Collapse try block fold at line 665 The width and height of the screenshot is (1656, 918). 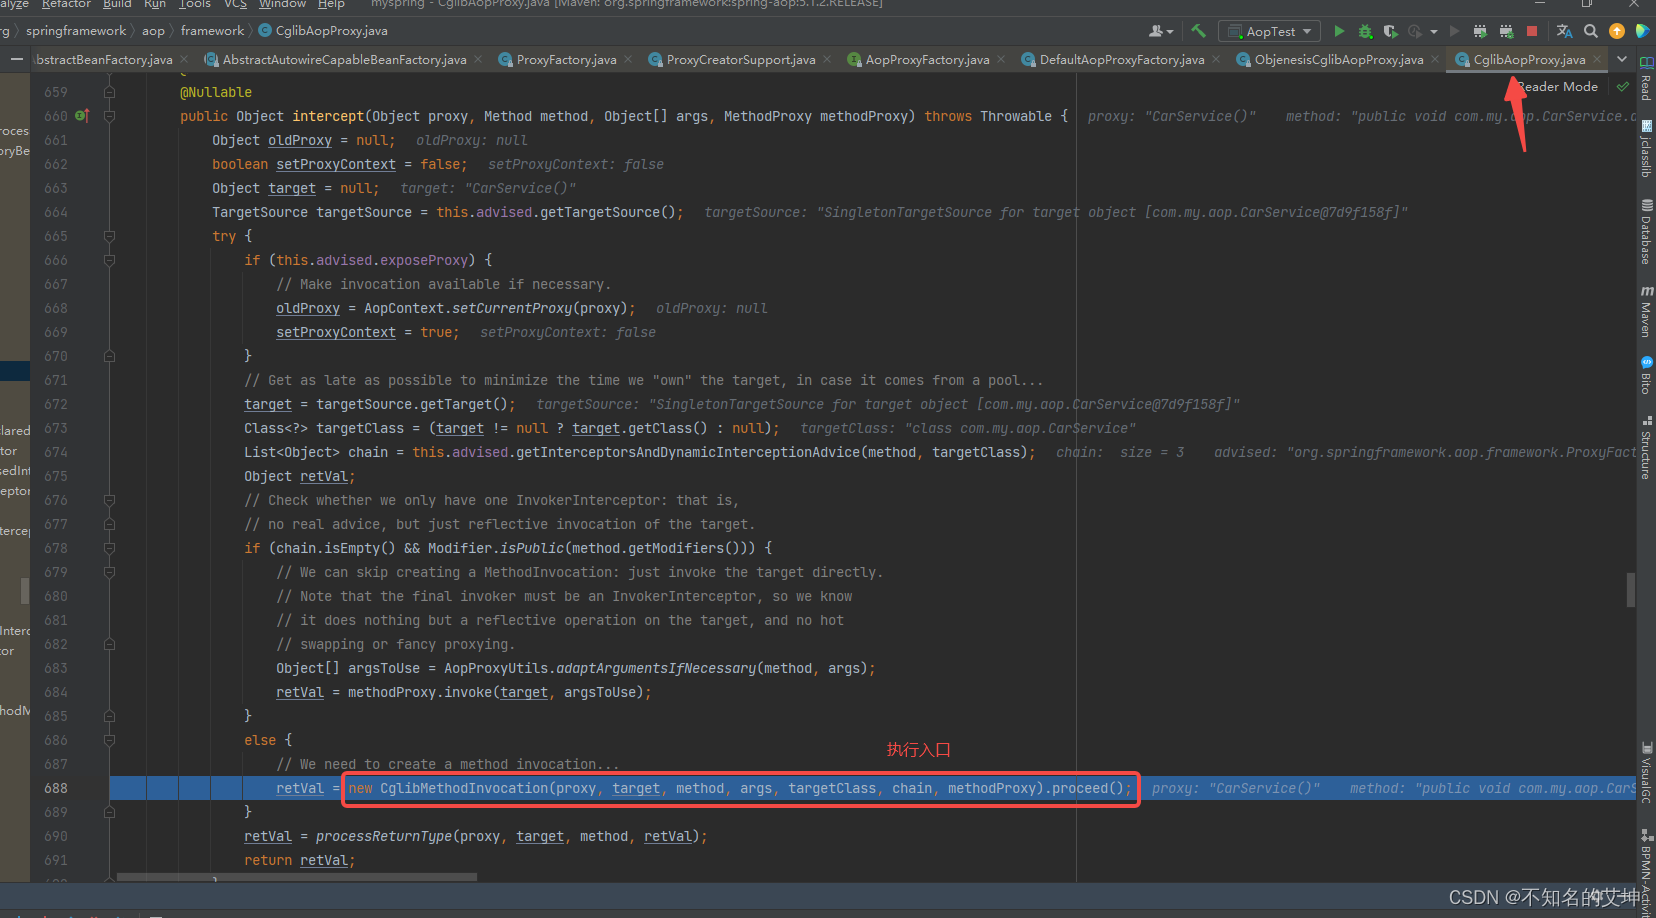(x=109, y=236)
